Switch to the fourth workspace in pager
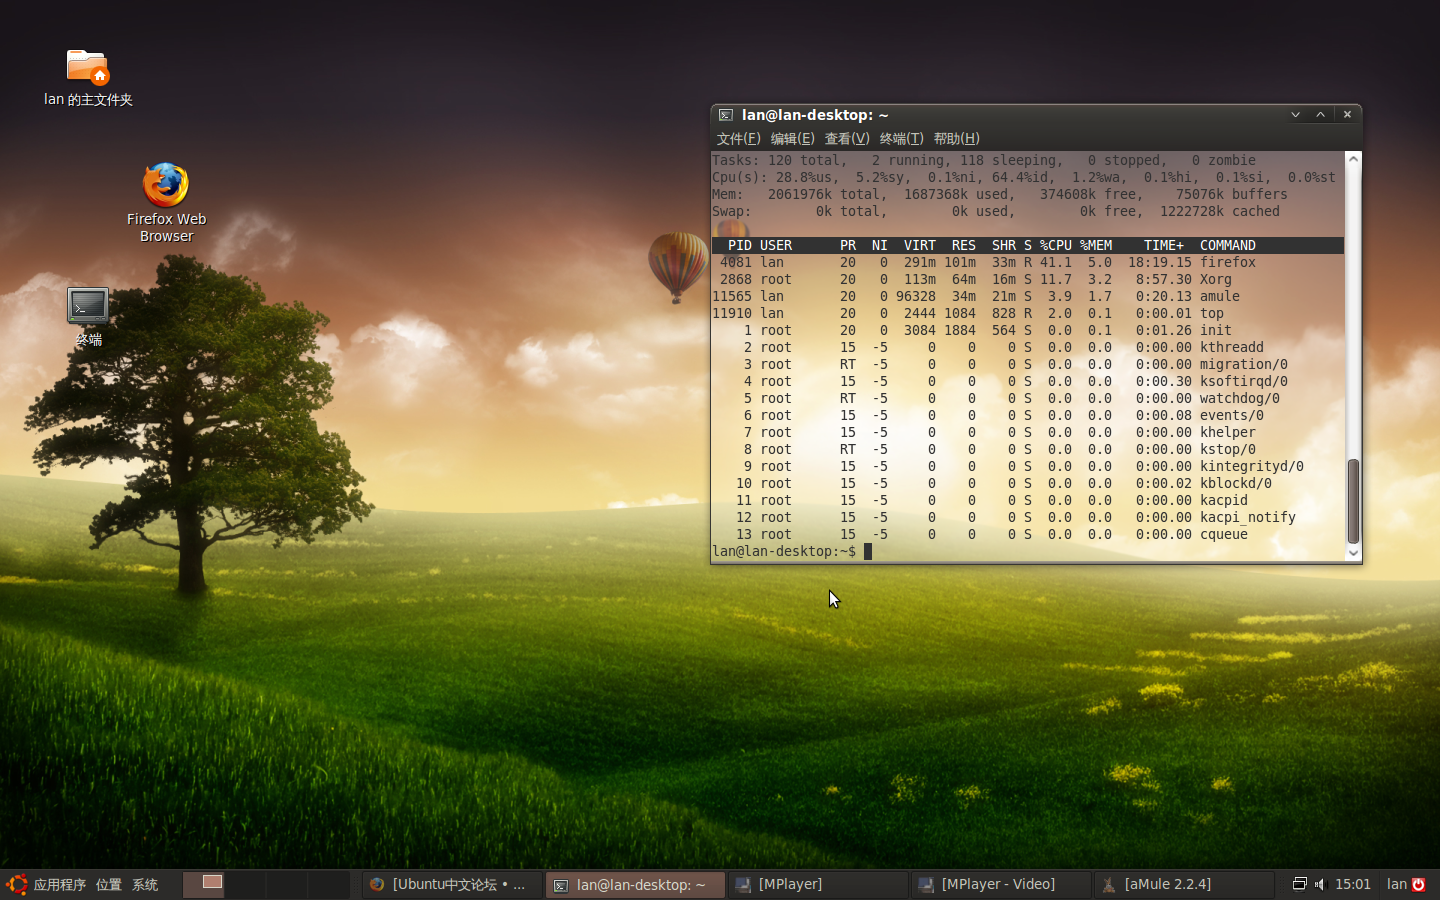This screenshot has width=1440, height=900. 328,884
